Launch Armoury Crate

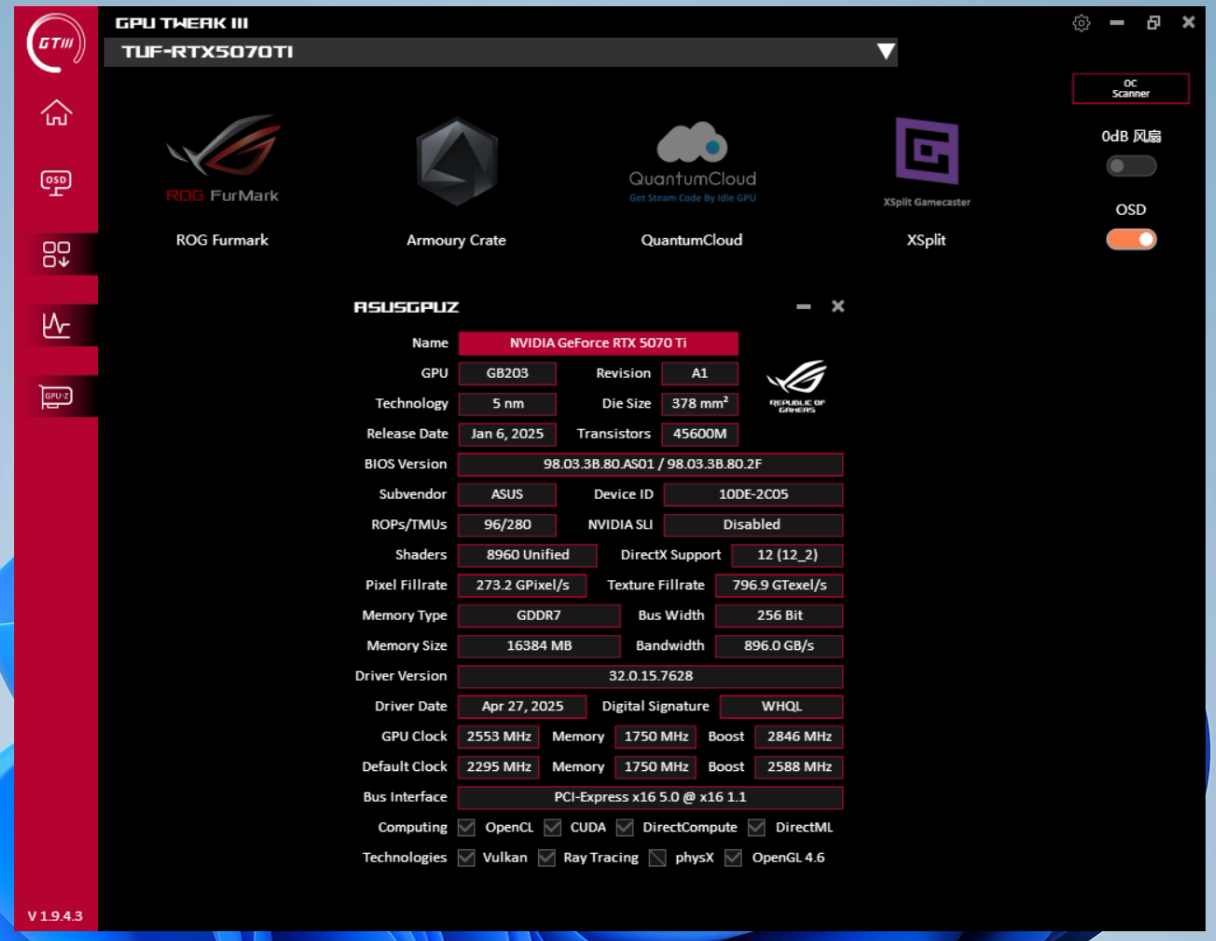coord(456,163)
